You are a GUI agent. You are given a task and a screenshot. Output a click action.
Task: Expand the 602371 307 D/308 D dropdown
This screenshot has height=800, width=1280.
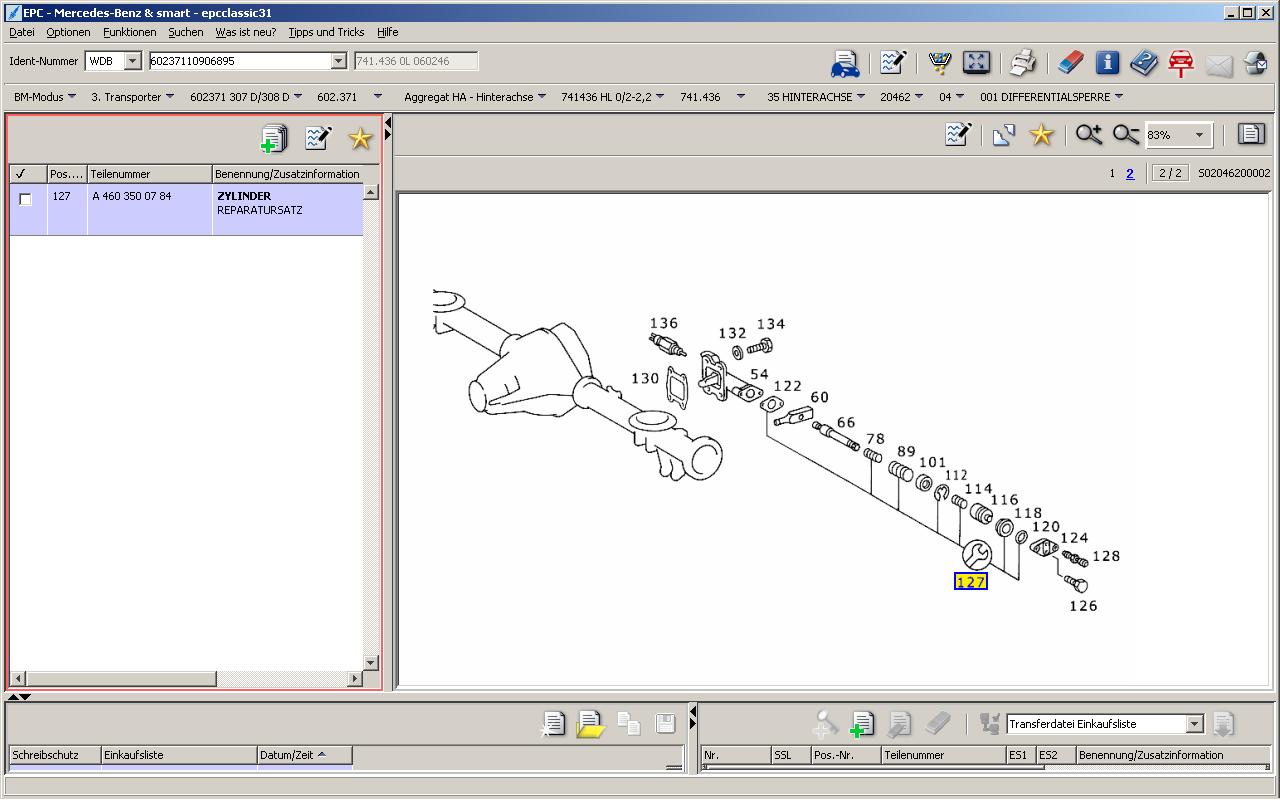246,97
